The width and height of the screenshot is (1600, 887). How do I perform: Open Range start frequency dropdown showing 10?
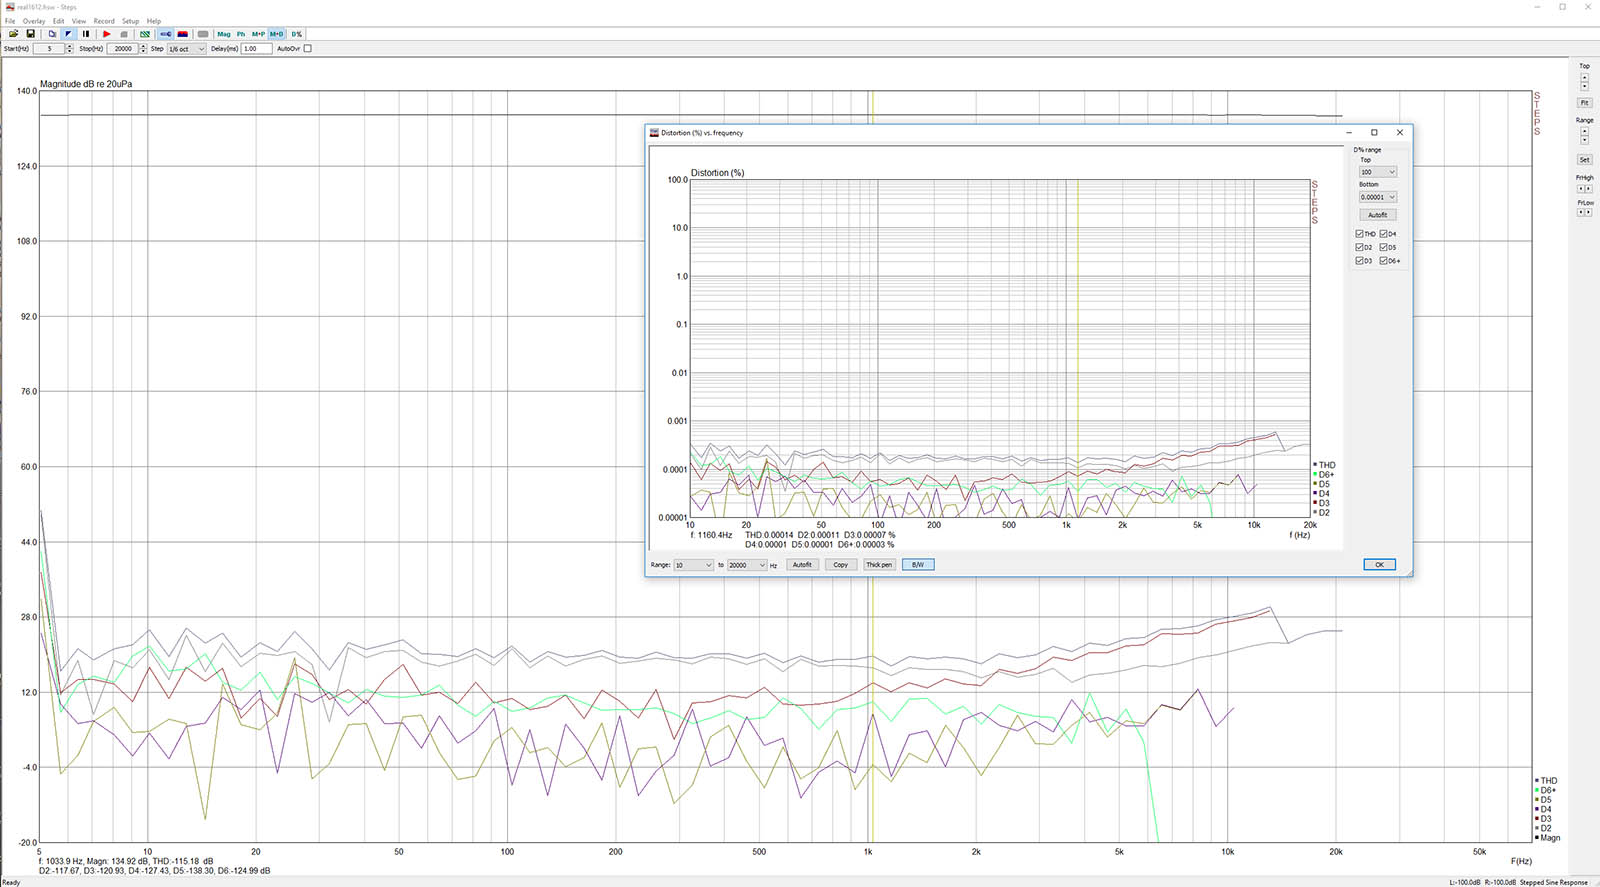pyautogui.click(x=693, y=565)
